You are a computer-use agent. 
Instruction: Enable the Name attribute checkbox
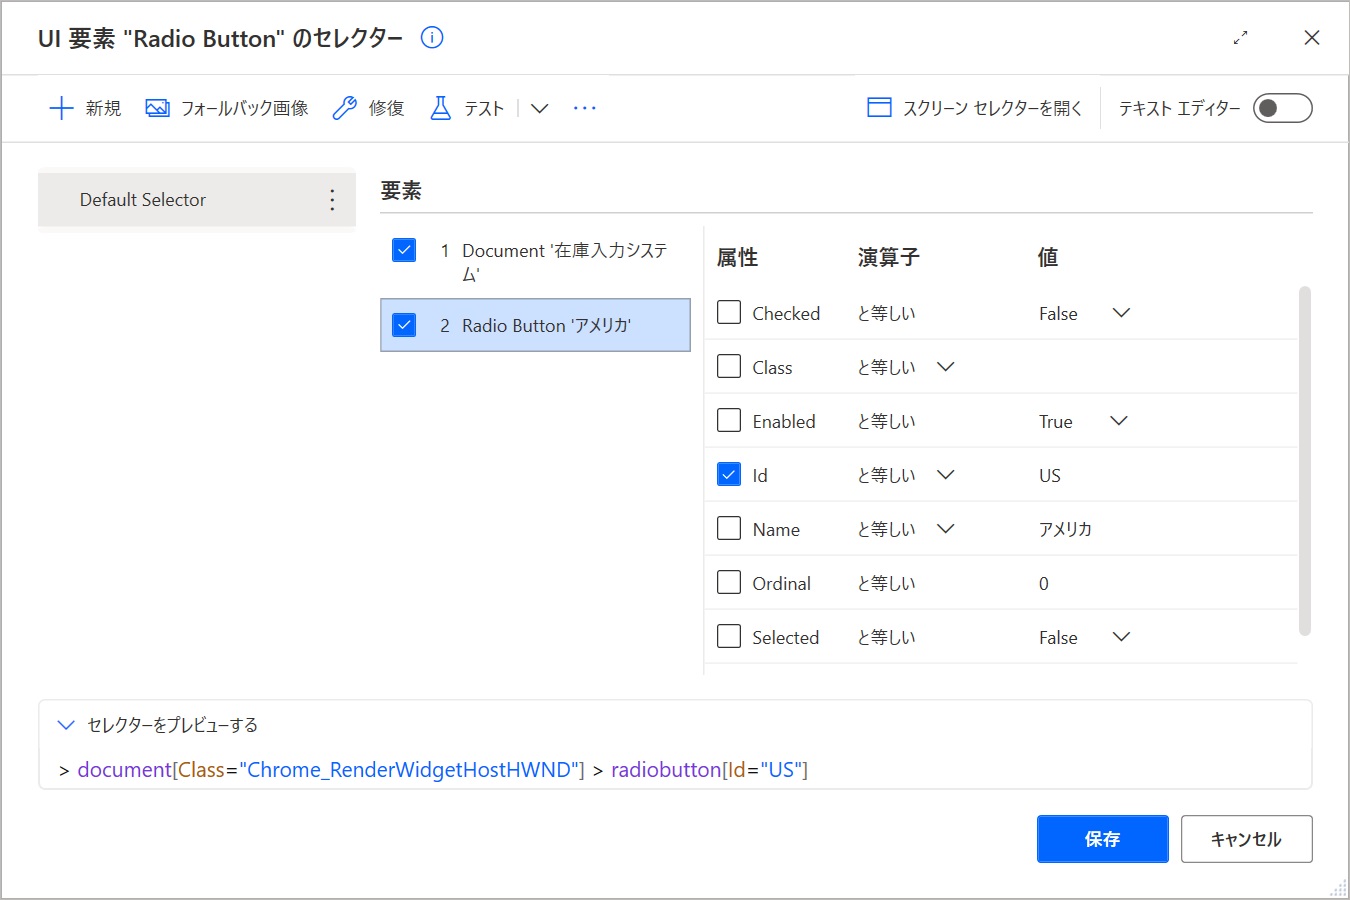point(729,529)
